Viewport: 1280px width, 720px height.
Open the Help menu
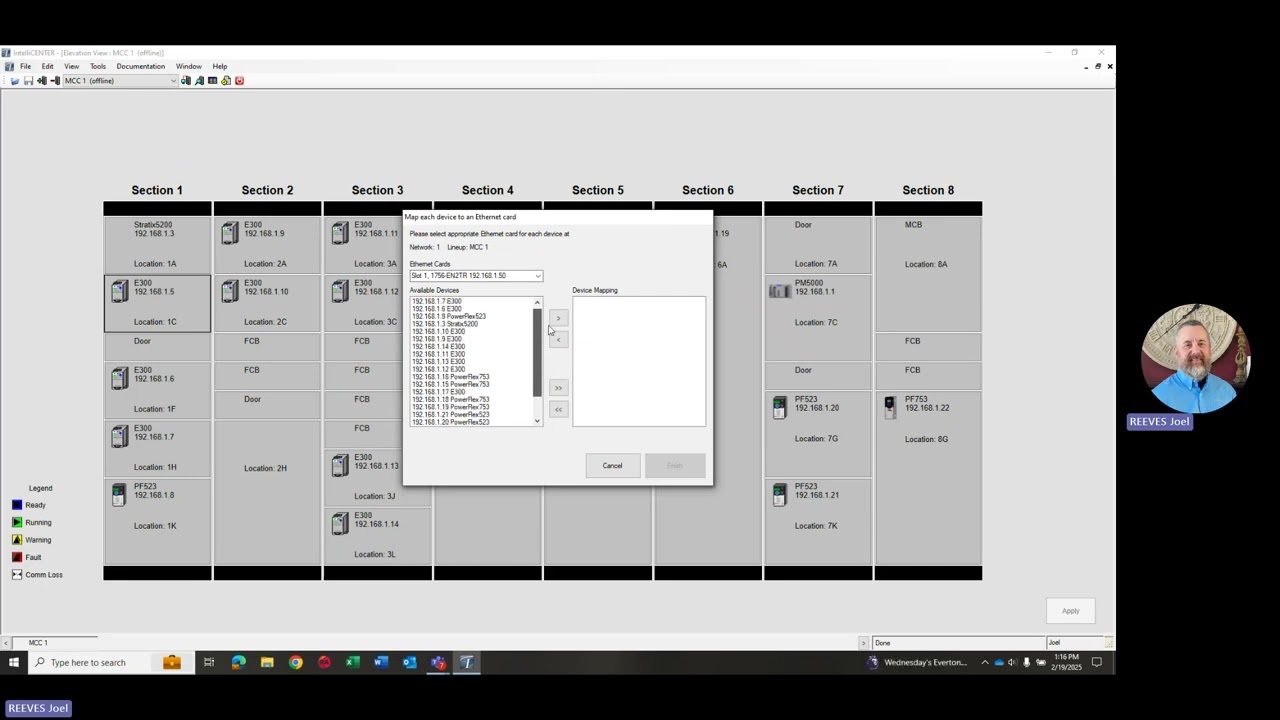click(x=220, y=66)
